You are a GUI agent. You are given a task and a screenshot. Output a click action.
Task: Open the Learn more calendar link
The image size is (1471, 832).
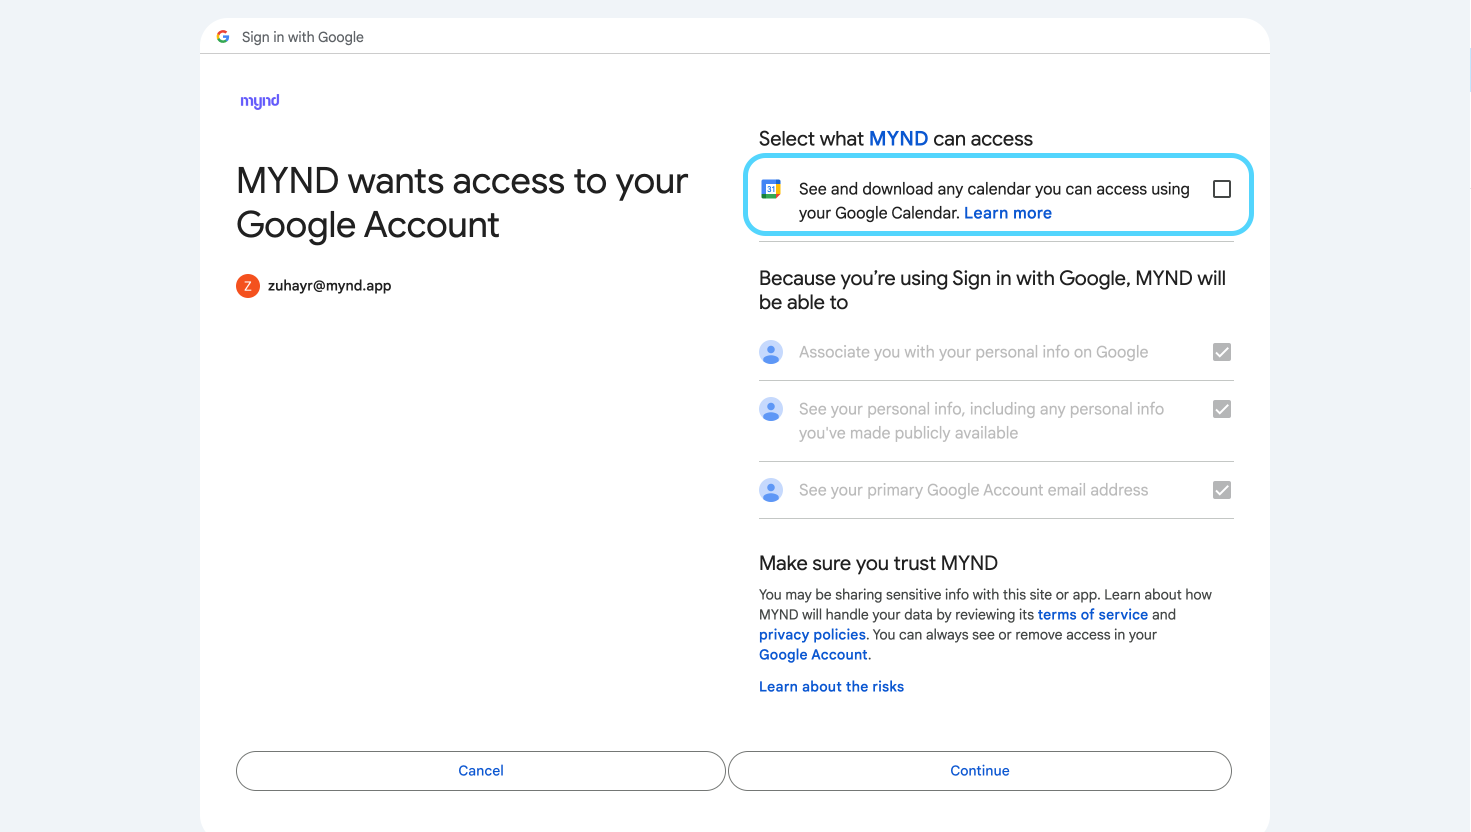(x=1008, y=213)
